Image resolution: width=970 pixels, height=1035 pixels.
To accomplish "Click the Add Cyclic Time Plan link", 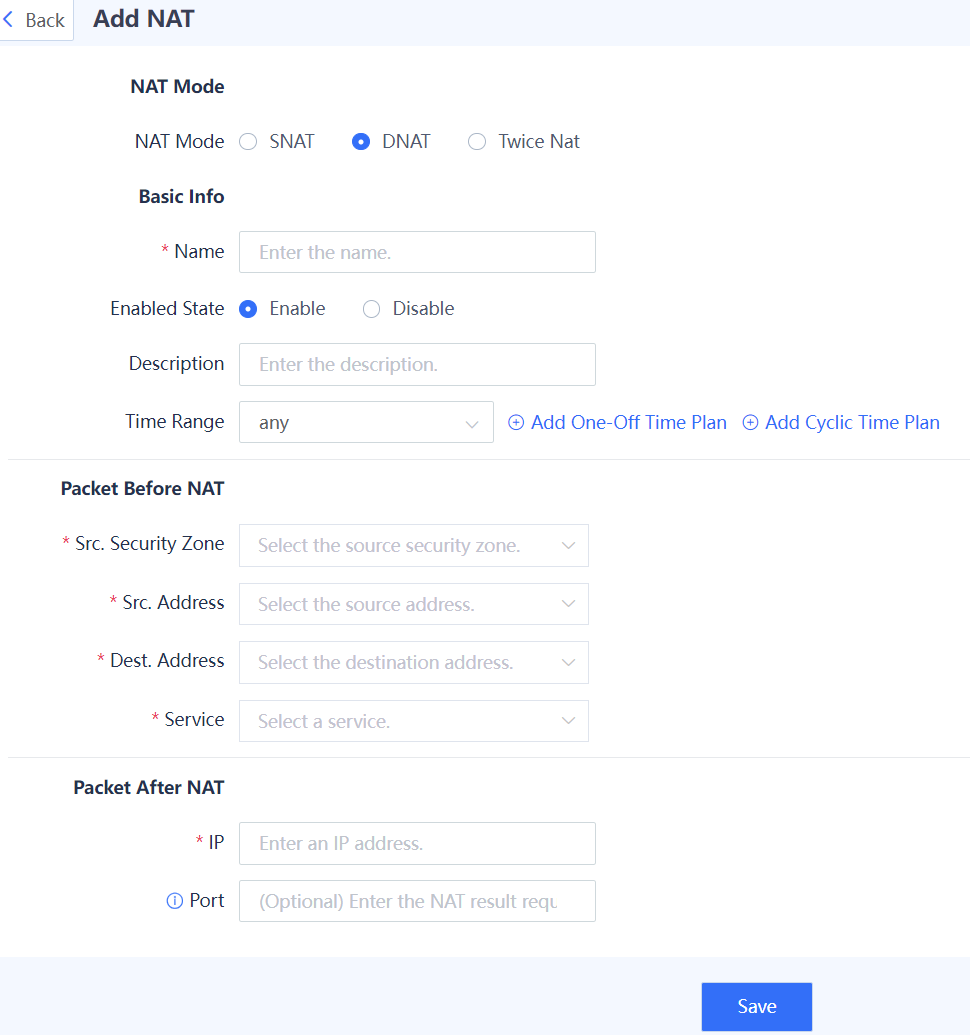I will pos(841,422).
